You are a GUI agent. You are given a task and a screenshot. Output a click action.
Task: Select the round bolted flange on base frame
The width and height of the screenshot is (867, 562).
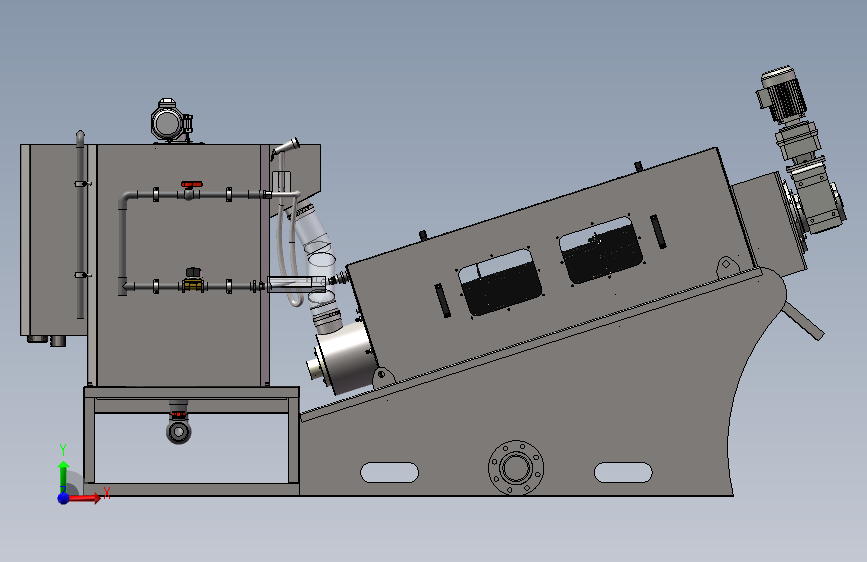click(516, 467)
